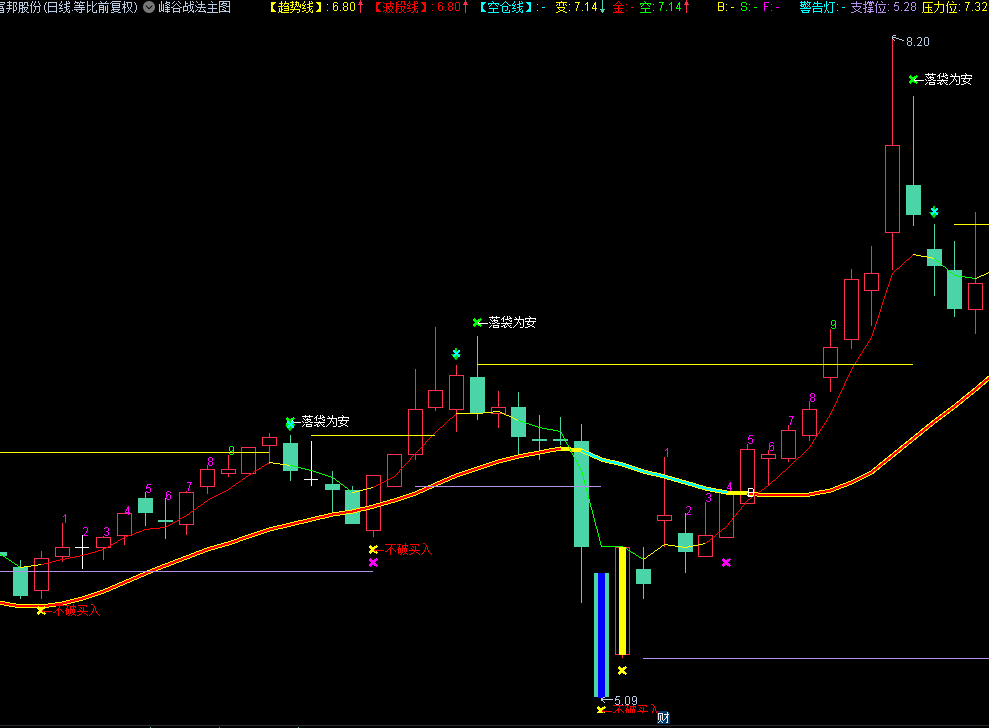Click the green 落袋为安 marker near 8.20 high
Screen dimensions: 989x728
pyautogui.click(x=941, y=79)
